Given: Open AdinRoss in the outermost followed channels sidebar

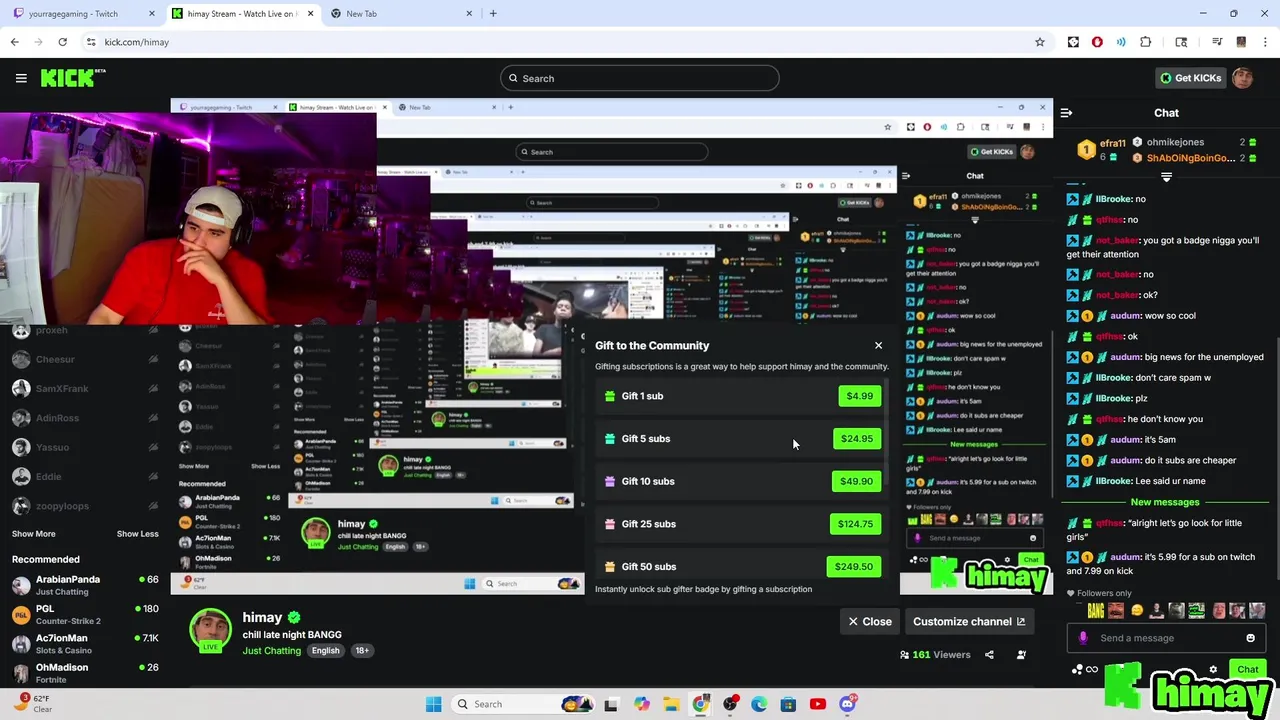Looking at the screenshot, I should (85, 418).
